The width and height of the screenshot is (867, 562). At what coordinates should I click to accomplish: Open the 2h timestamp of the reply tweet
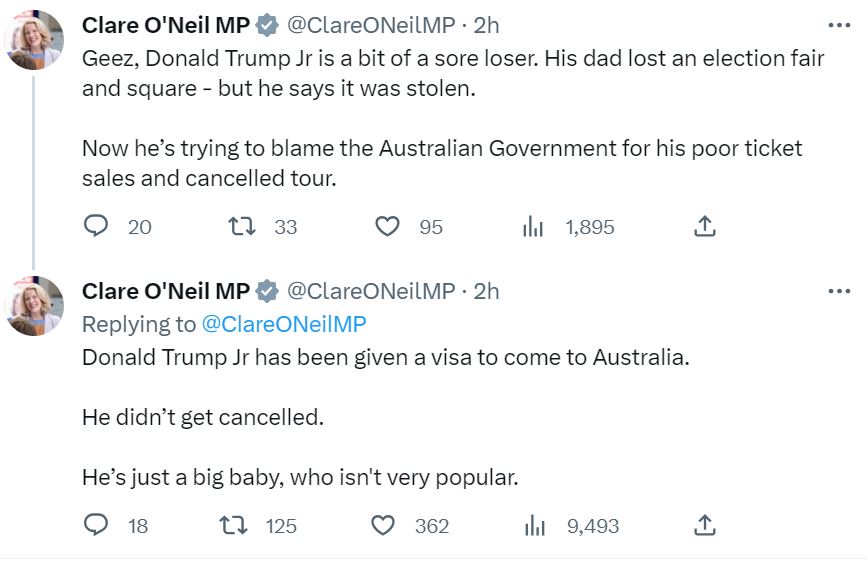pyautogui.click(x=486, y=291)
